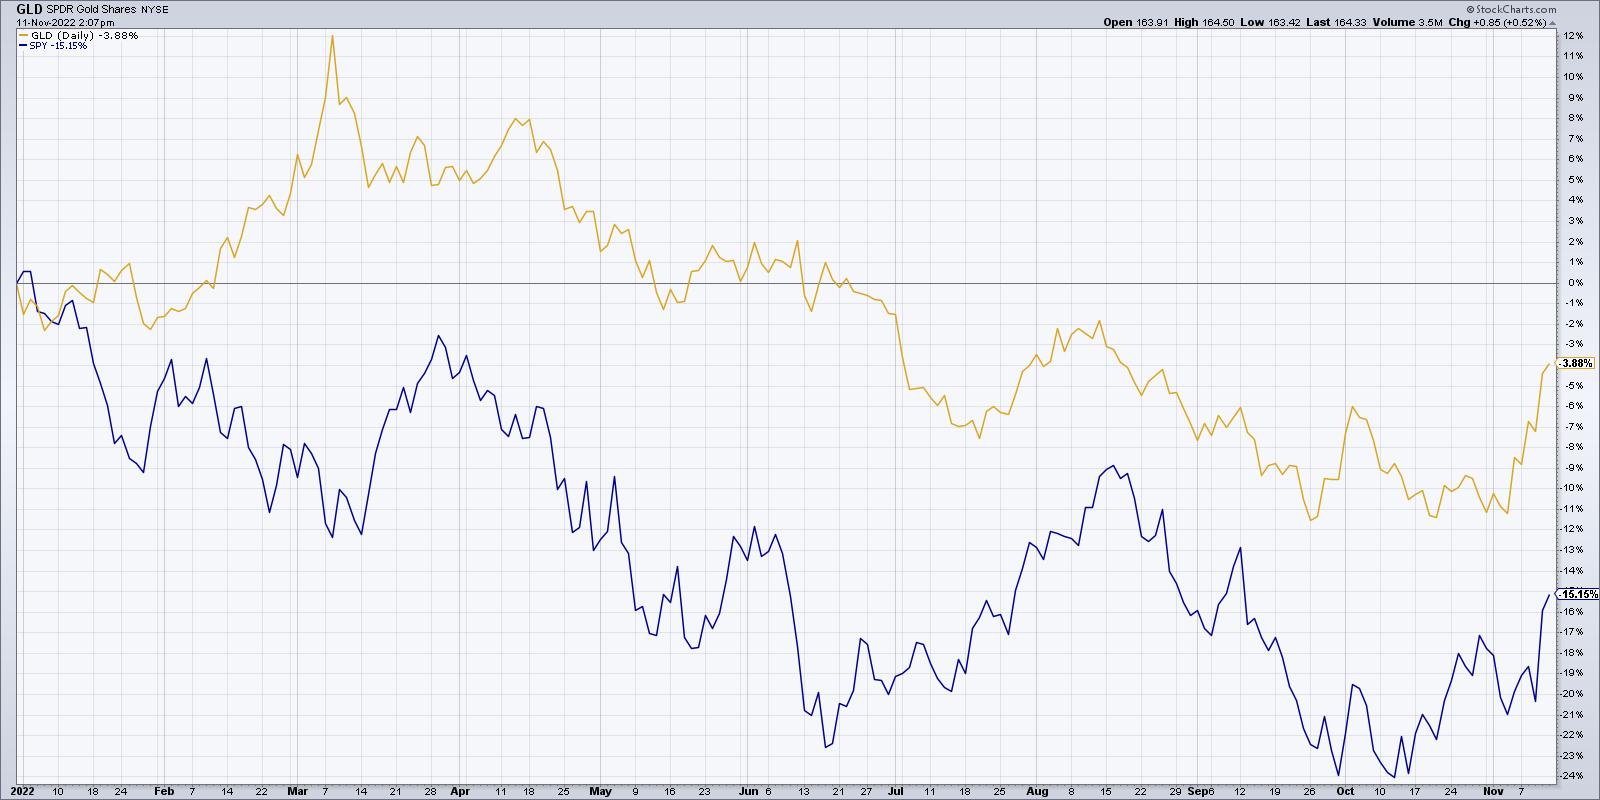Click the -24% label on the percent axis
This screenshot has width=1600, height=800.
(x=1571, y=776)
